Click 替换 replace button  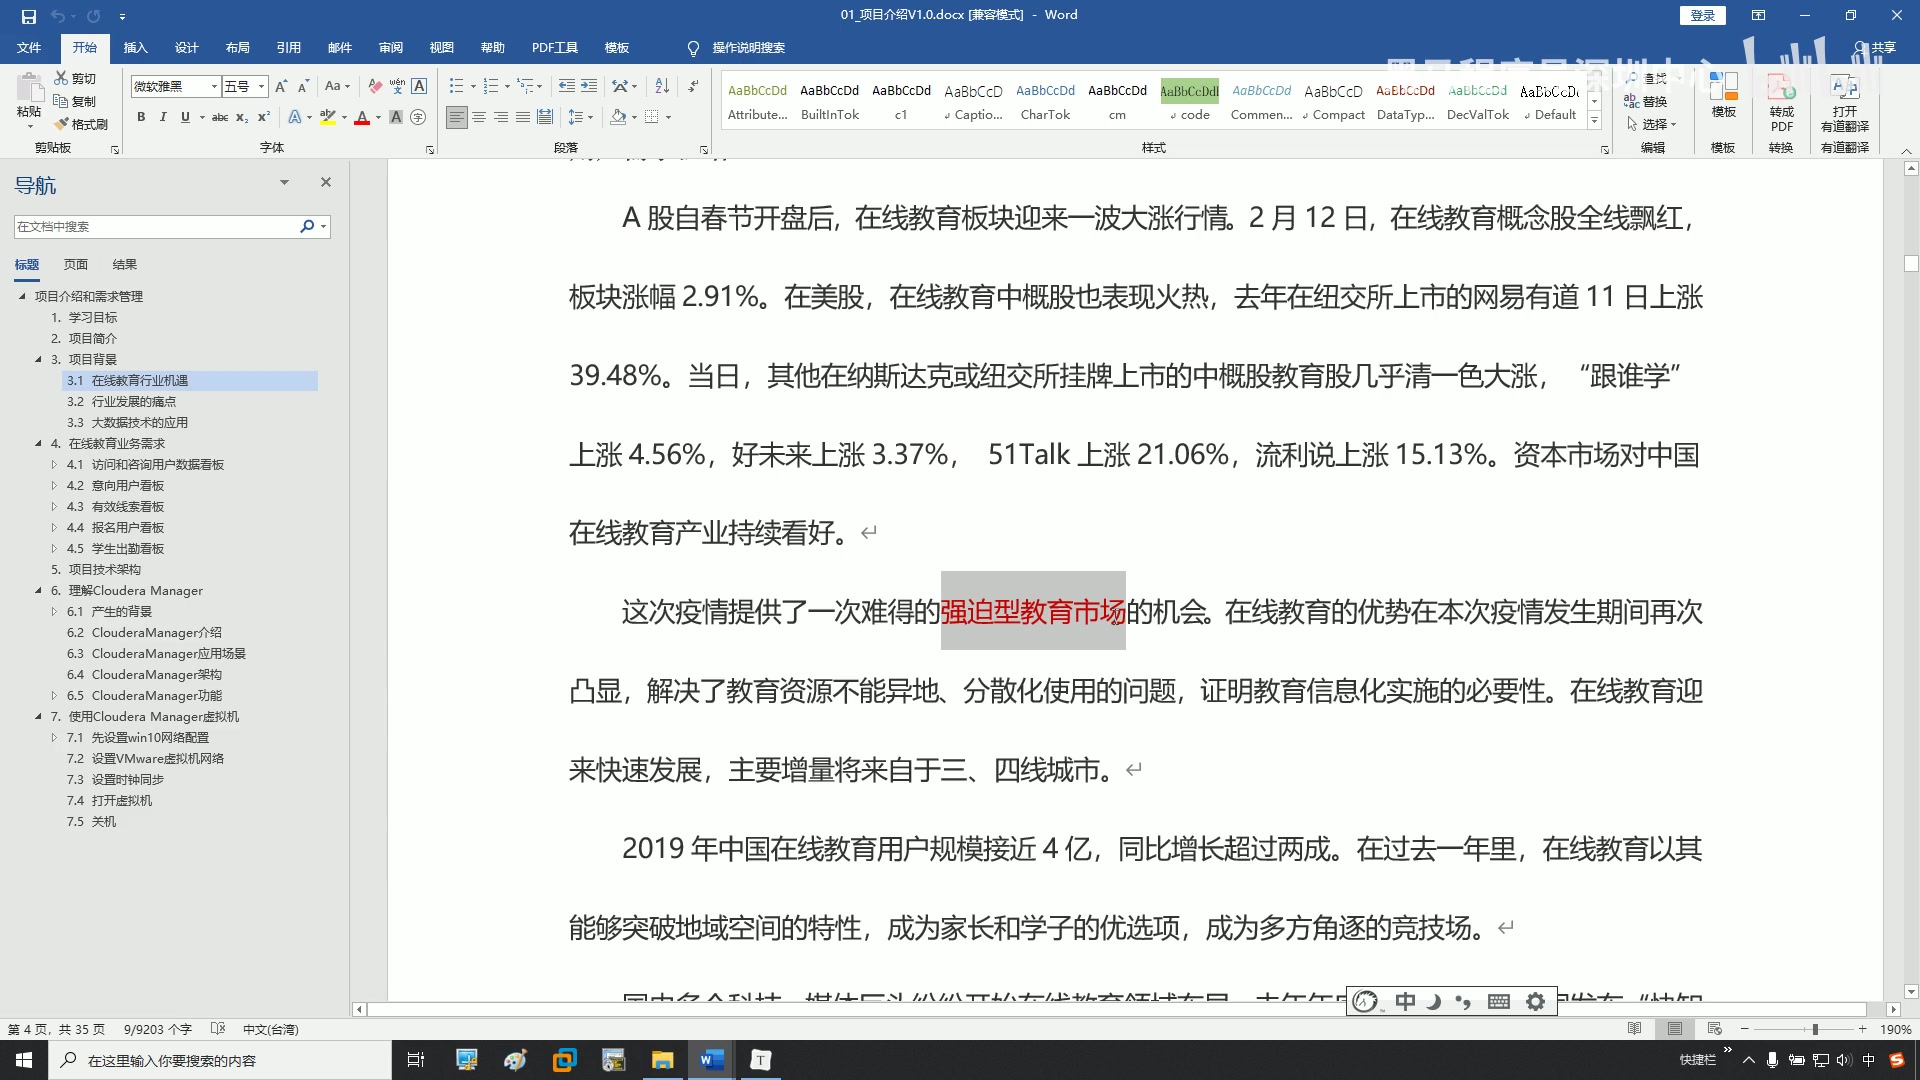[x=1646, y=101]
